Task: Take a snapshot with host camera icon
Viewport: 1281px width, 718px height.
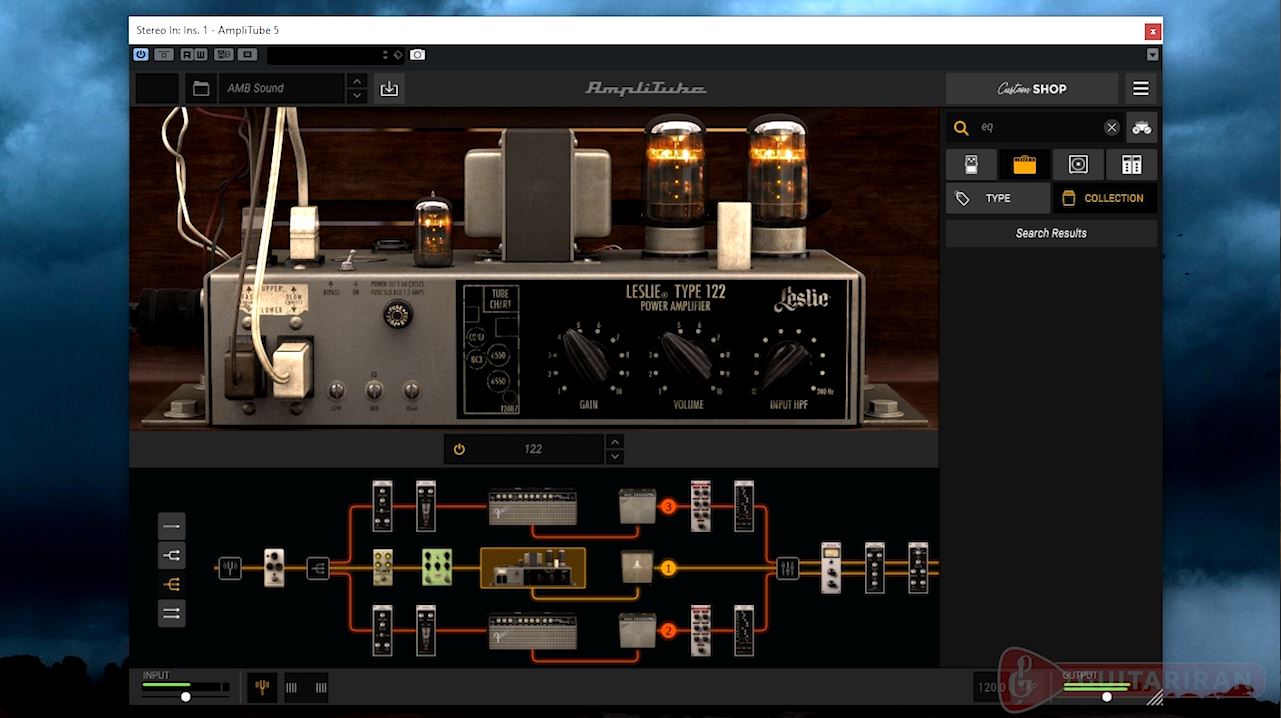Action: 418,54
